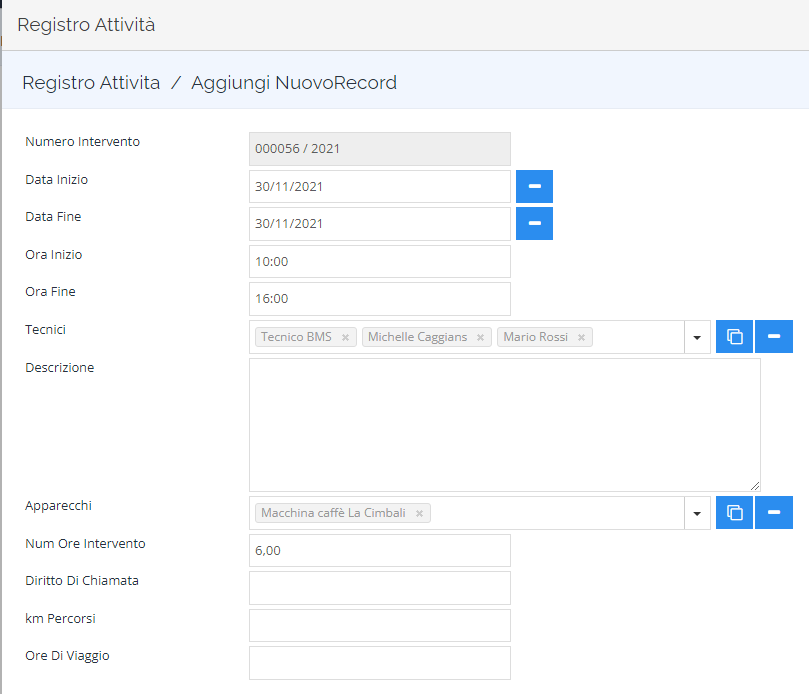This screenshot has height=694, width=809.
Task: Click the Data Inizio date field
Action: pos(380,186)
